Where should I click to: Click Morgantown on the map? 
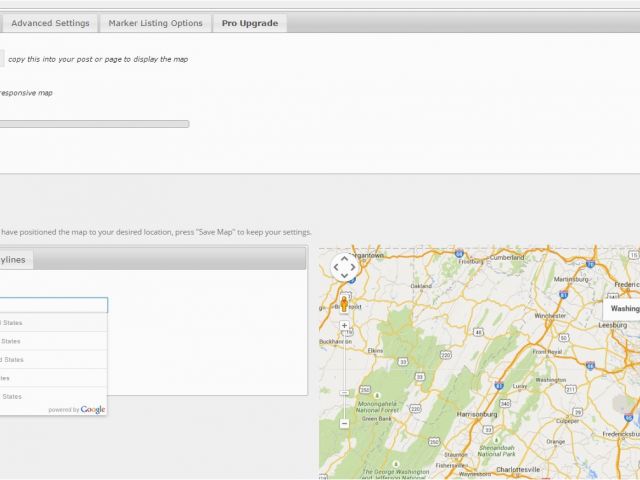coord(366,255)
